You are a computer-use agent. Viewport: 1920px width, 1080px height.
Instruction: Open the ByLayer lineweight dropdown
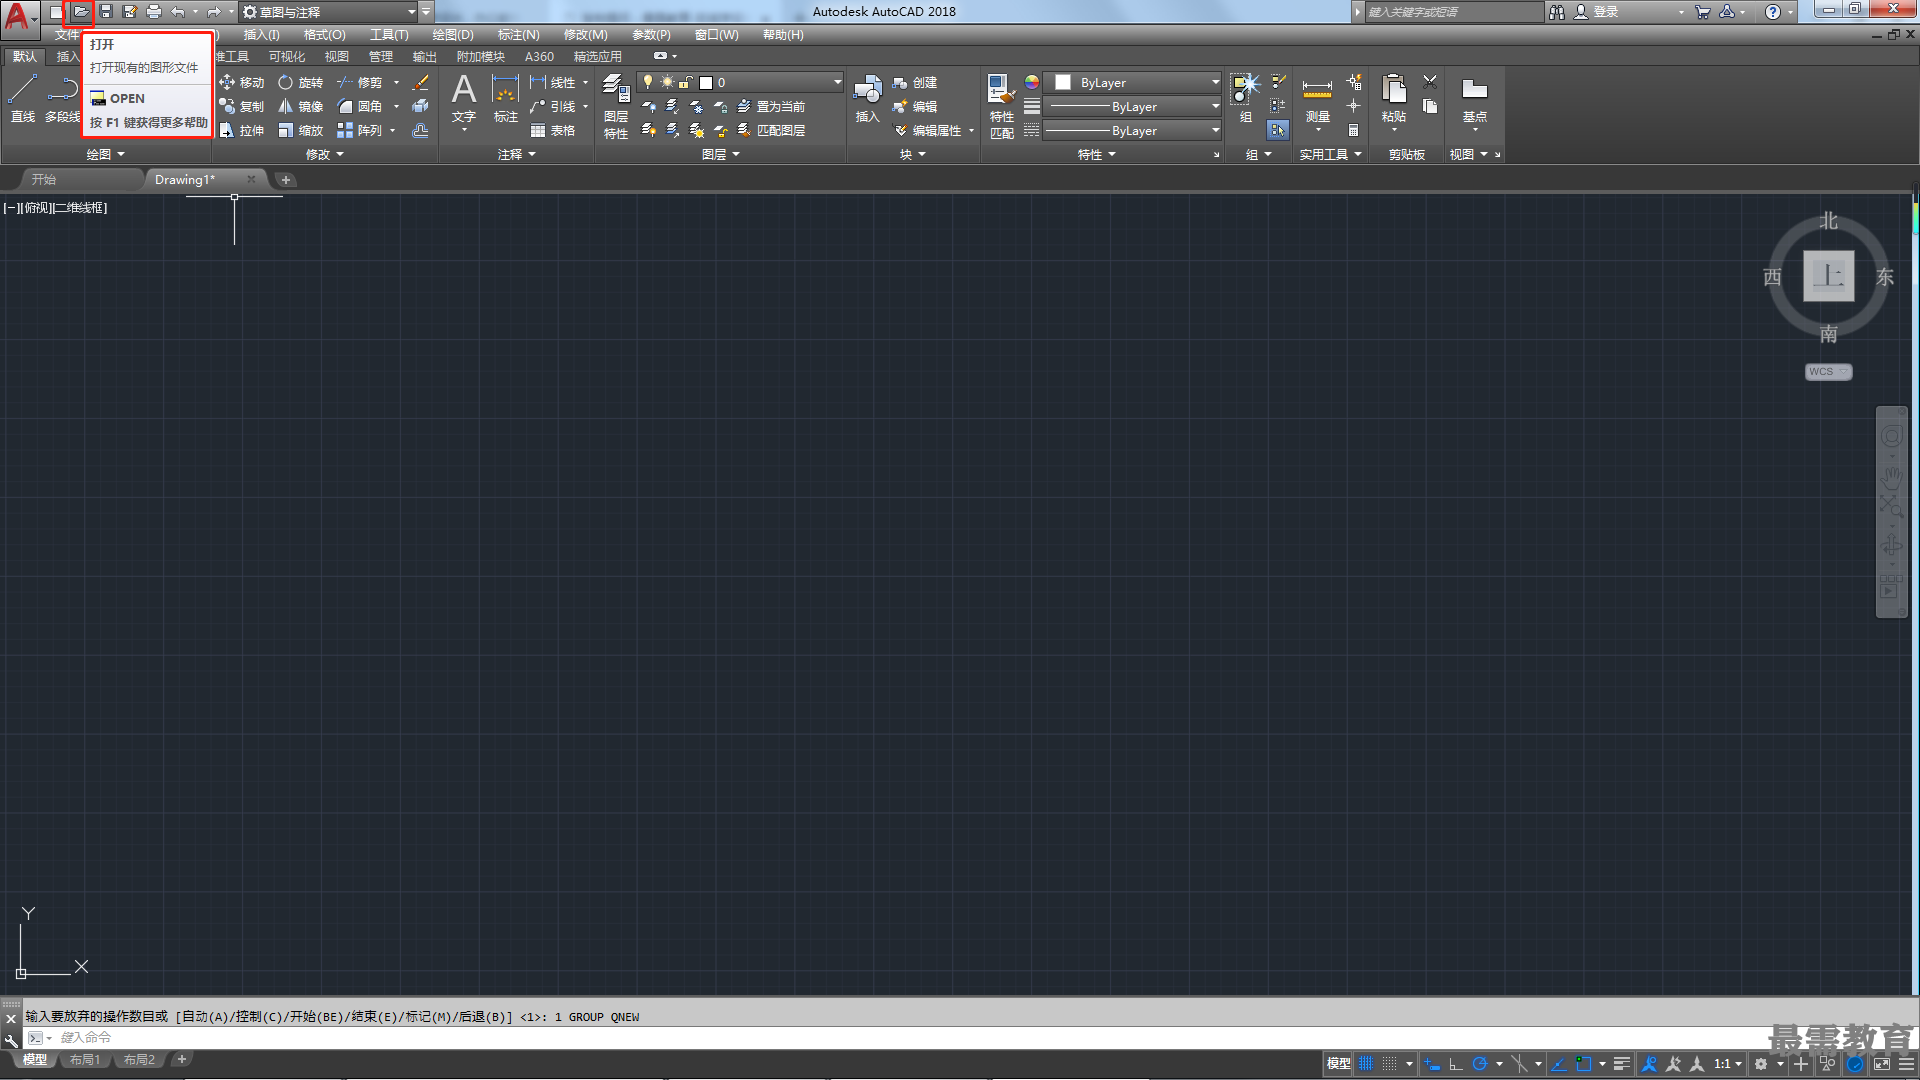[1133, 107]
